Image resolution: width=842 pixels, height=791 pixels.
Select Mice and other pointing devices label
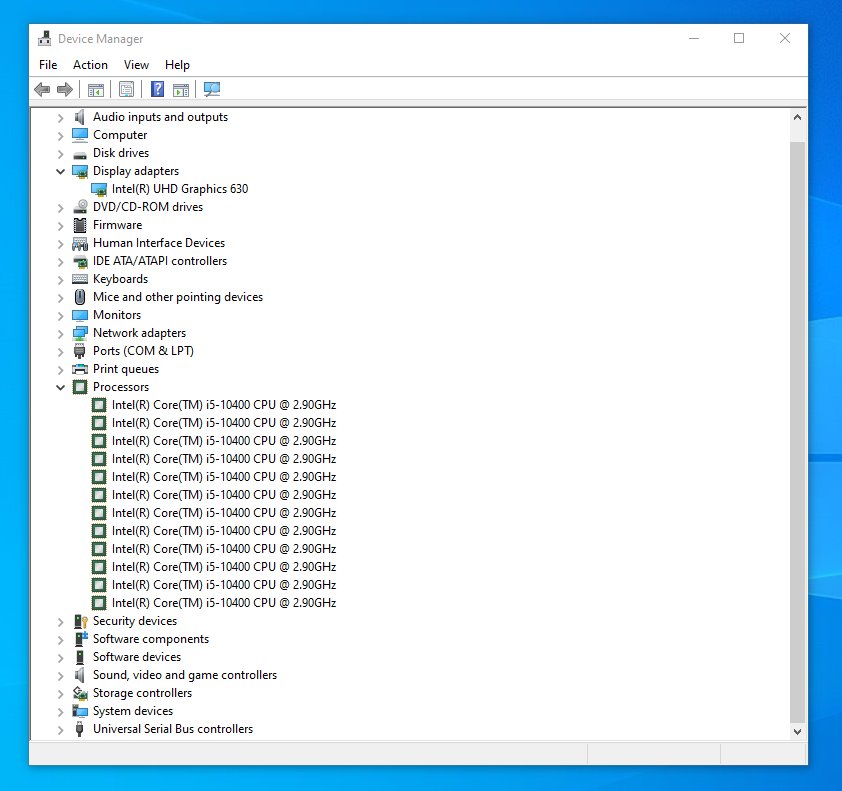point(178,297)
